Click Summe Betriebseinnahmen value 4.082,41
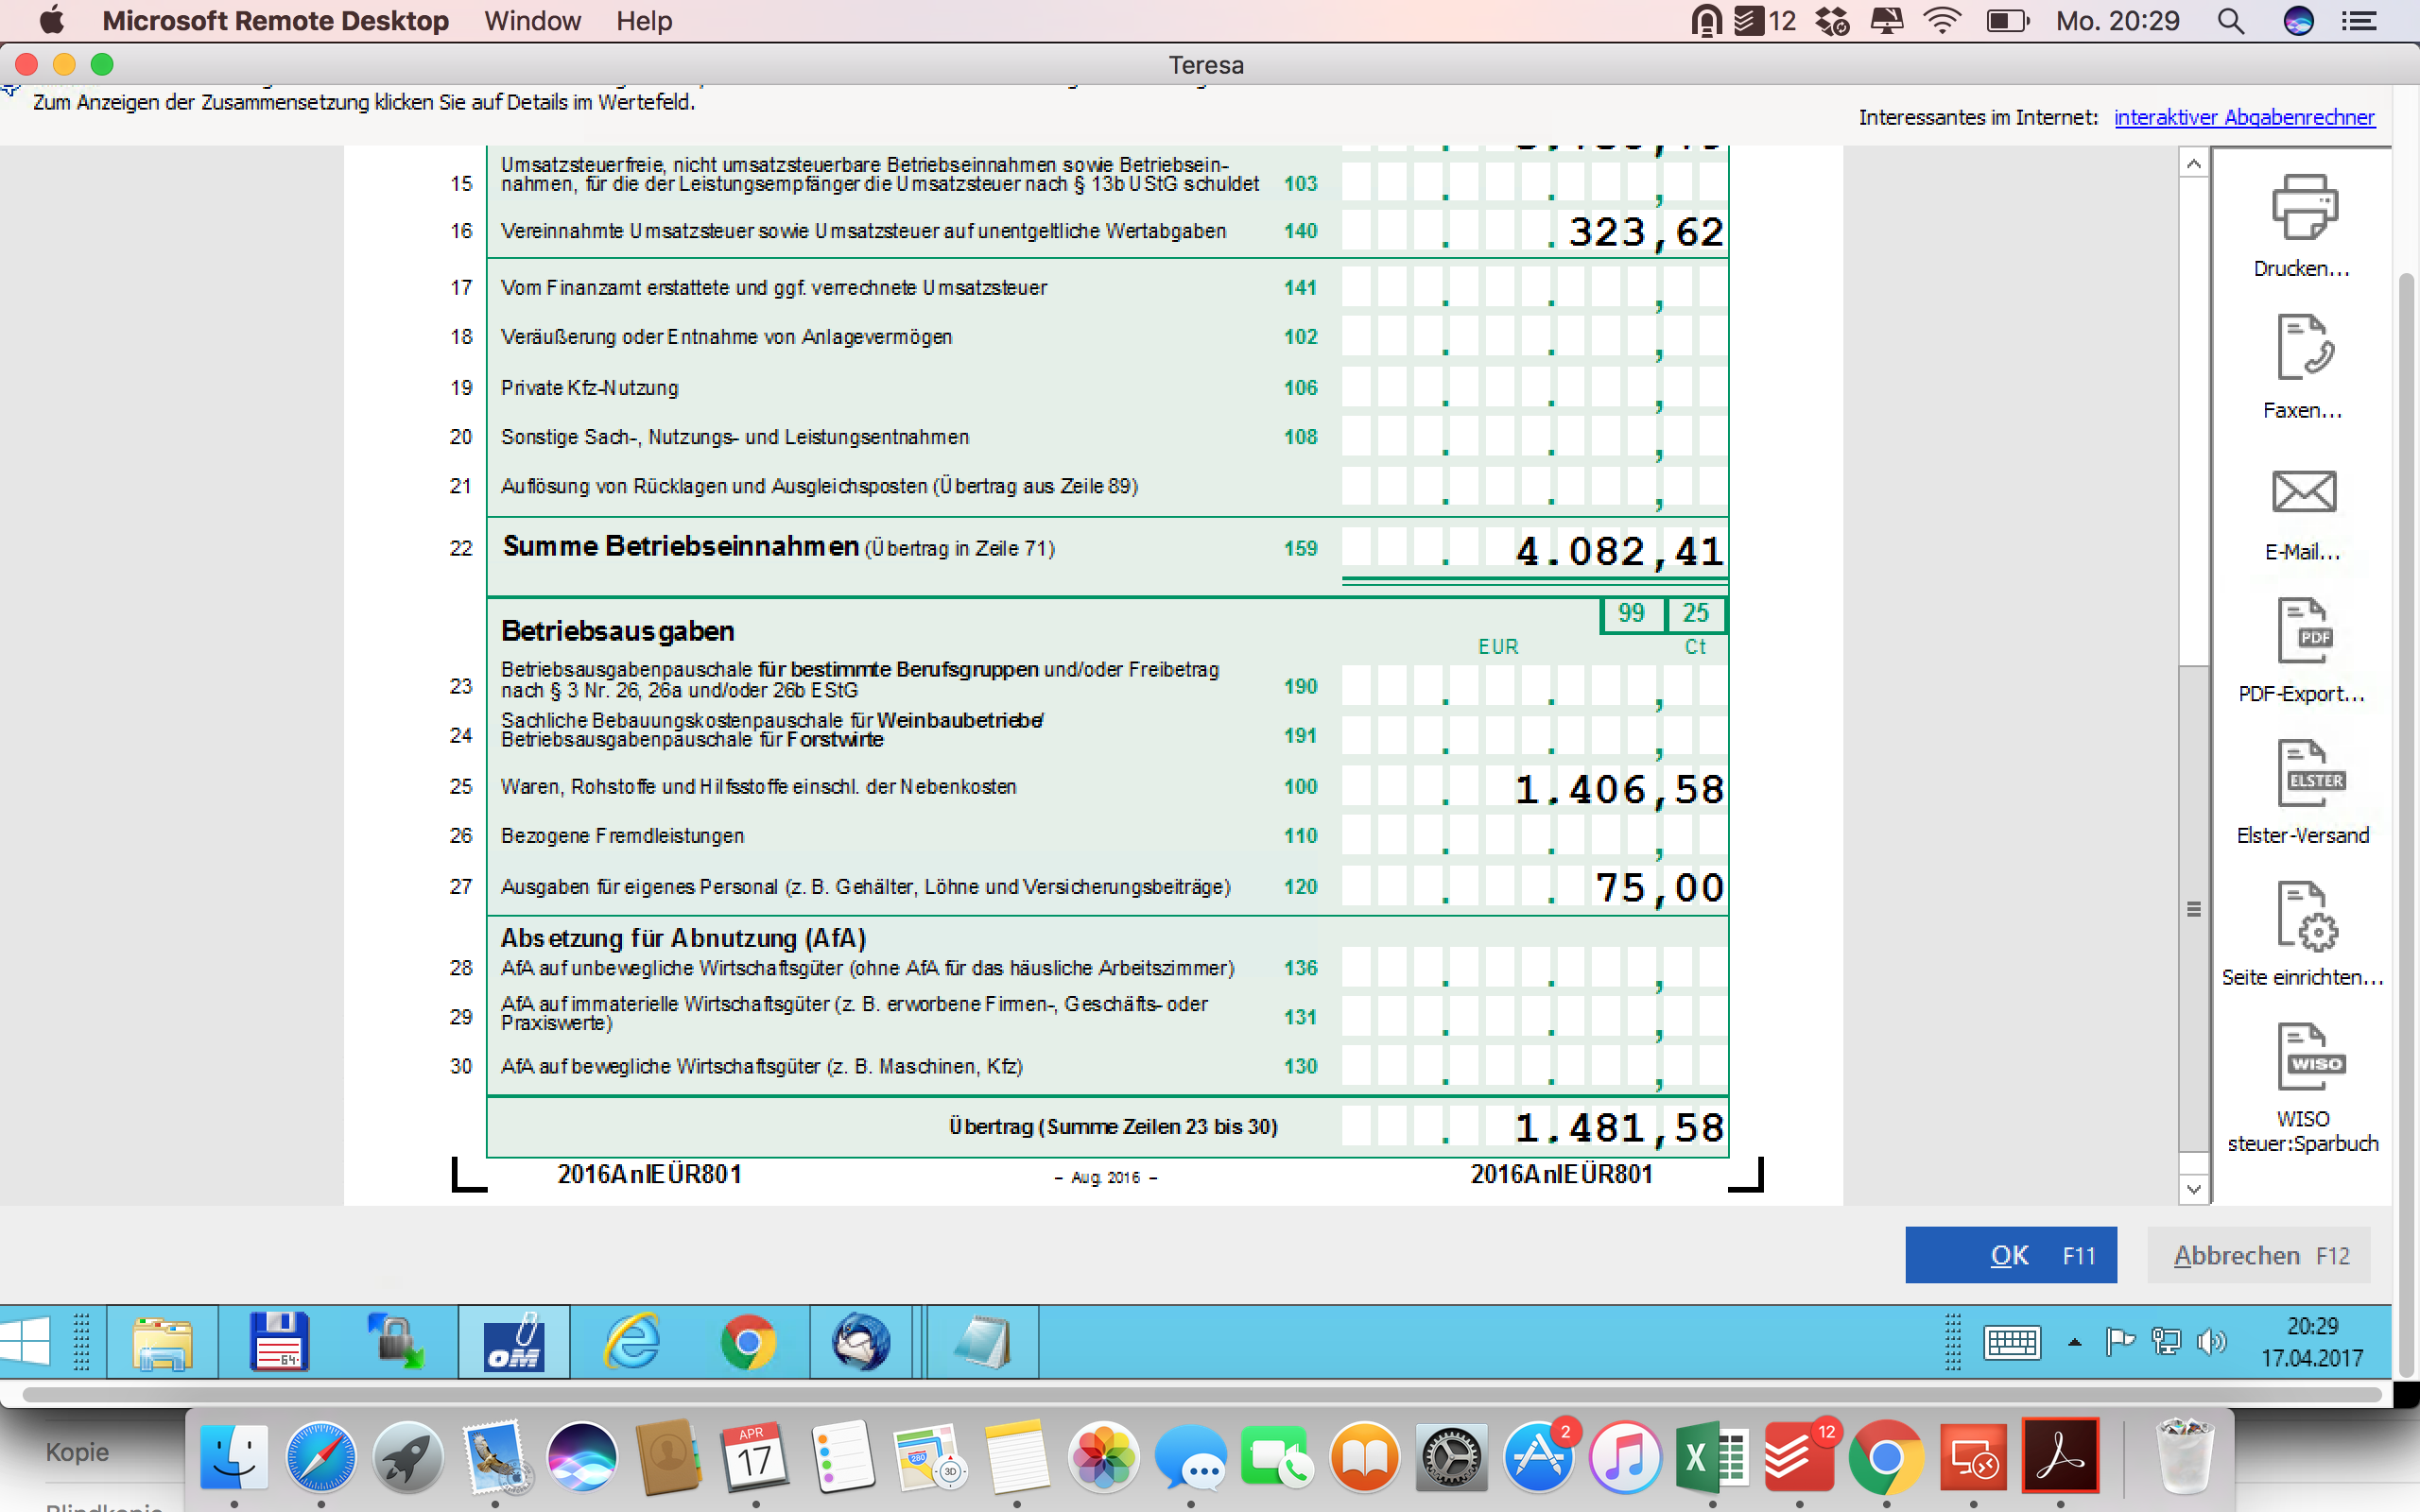 pyautogui.click(x=1534, y=550)
